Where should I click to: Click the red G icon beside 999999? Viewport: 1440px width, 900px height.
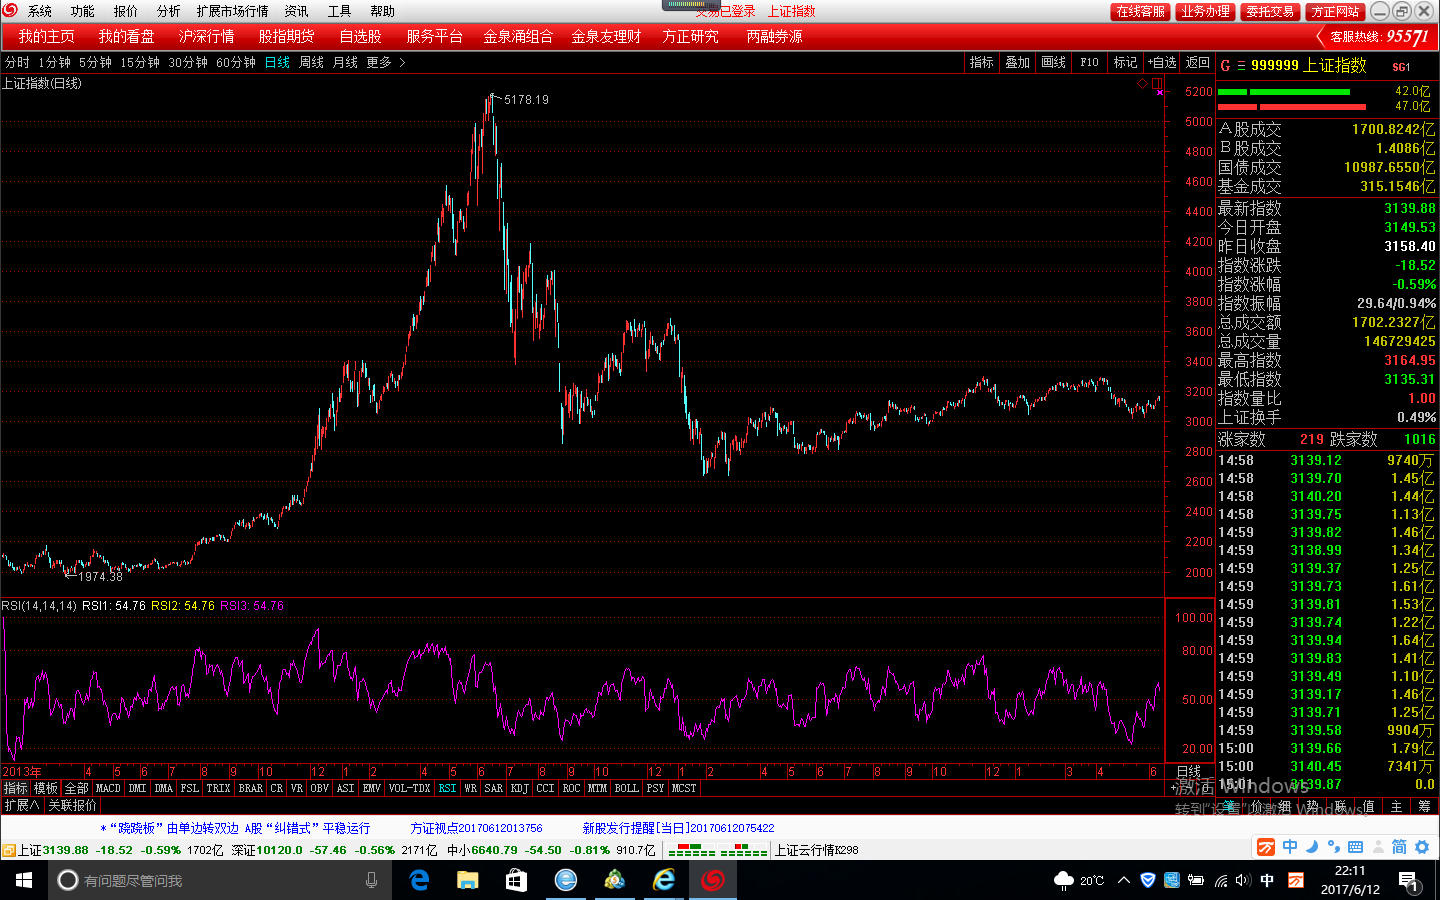tap(1226, 66)
